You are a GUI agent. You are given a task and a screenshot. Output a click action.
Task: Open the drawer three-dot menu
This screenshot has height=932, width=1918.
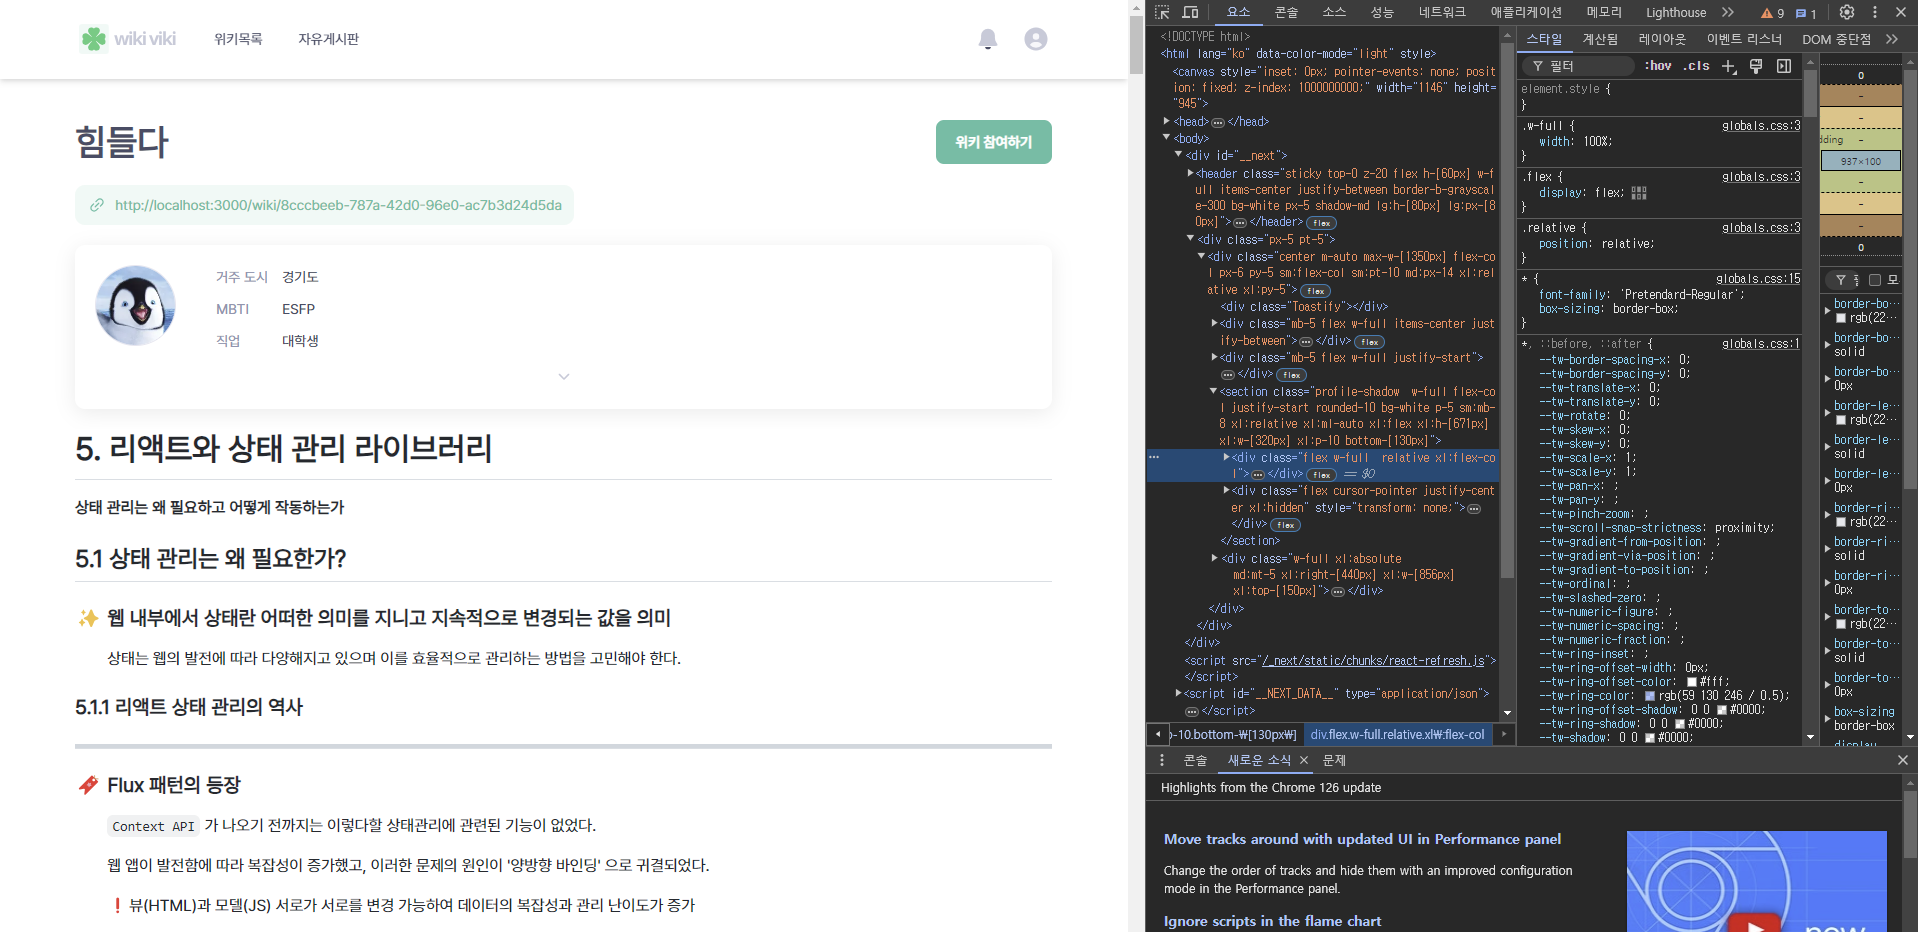[1161, 760]
